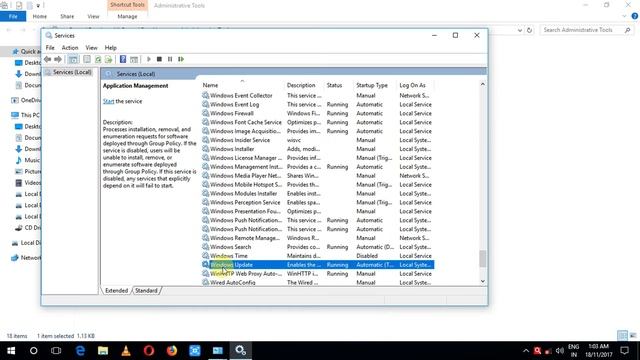Sort by Startup Type column header

[x=372, y=85]
